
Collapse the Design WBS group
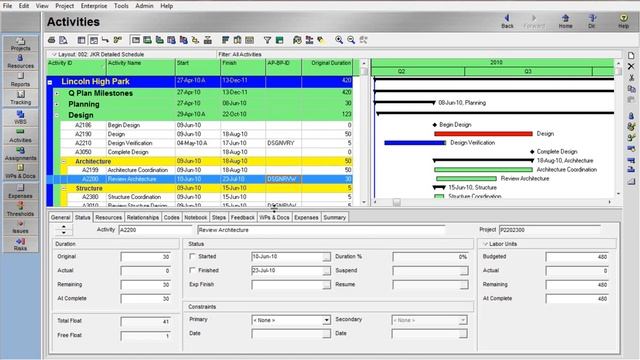point(57,116)
